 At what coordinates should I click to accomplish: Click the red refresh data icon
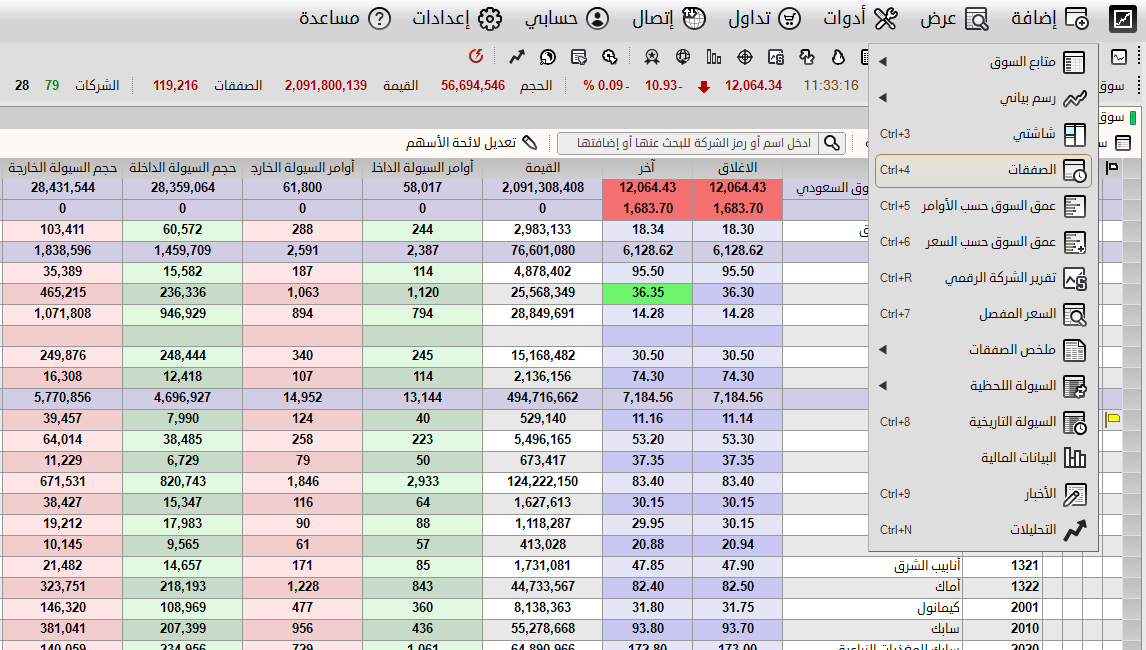(476, 57)
